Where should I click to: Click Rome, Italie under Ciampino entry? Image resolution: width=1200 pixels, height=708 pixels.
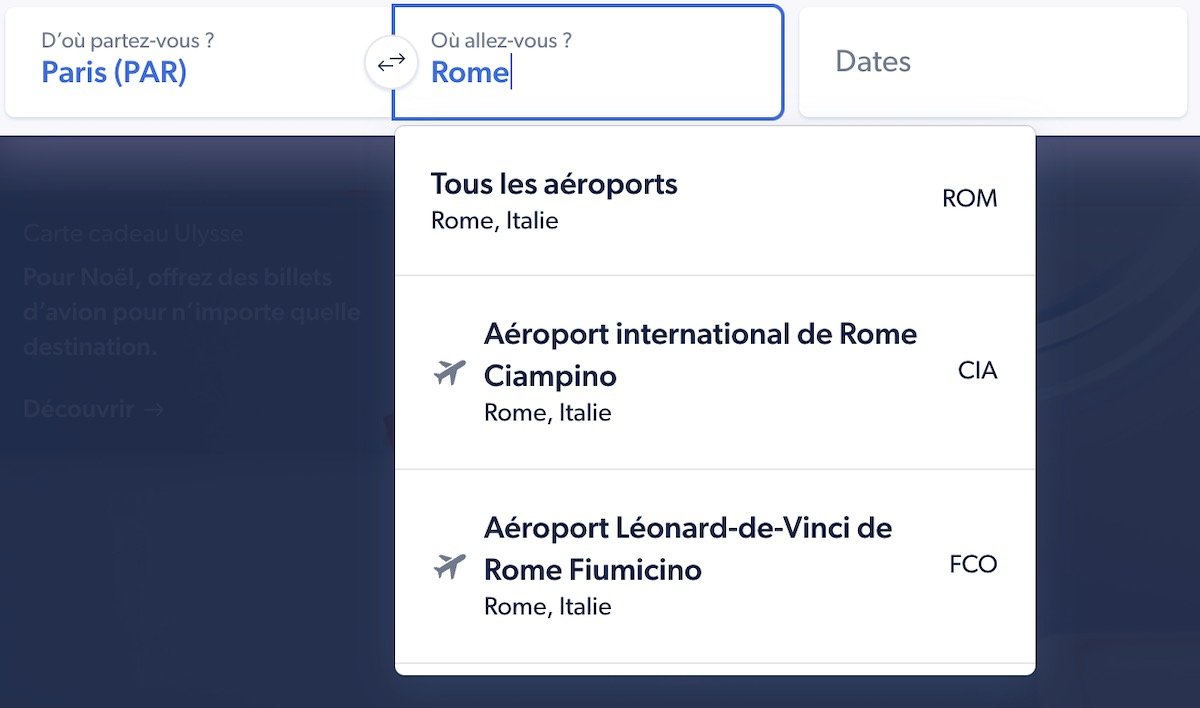pyautogui.click(x=547, y=412)
